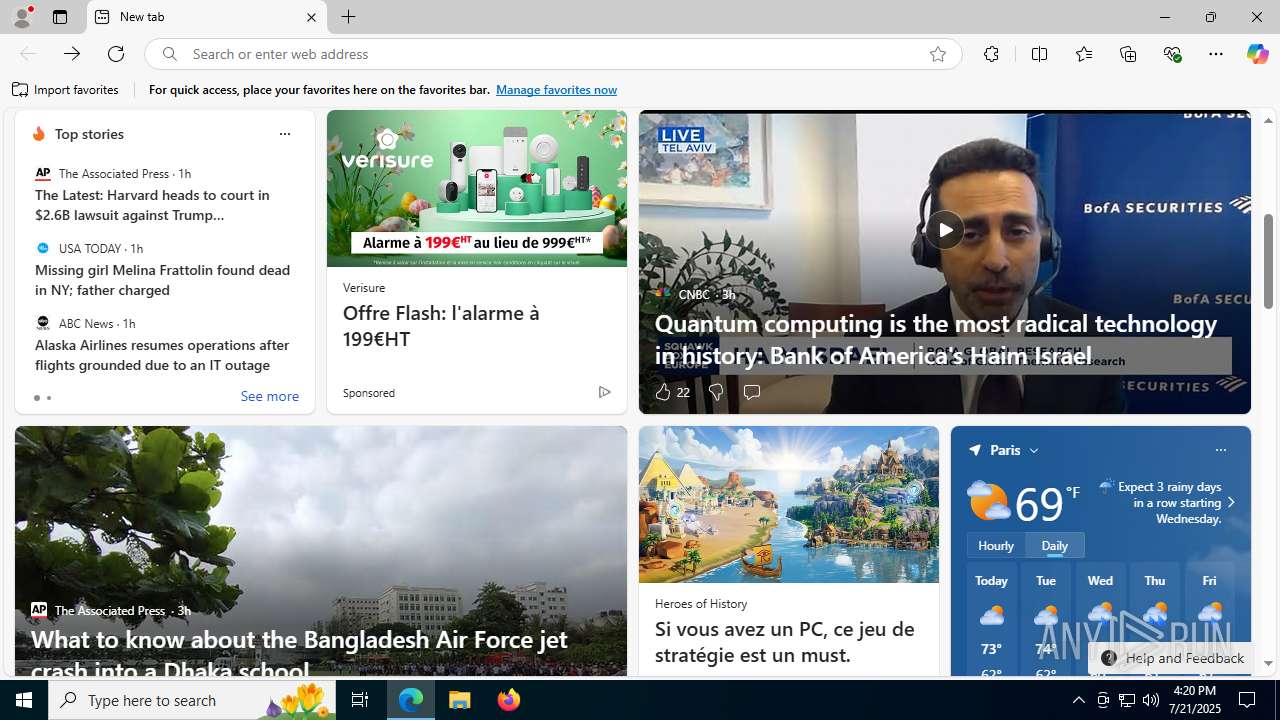Open Bangladesh Air Force jet crash story

[x=299, y=654]
